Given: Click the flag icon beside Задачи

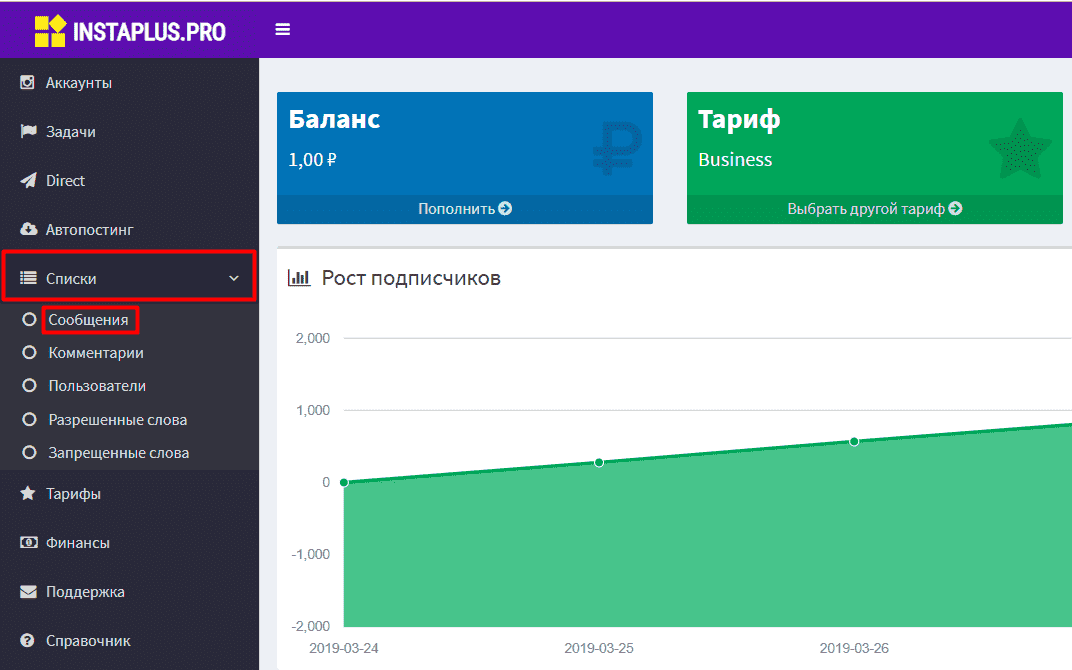Looking at the screenshot, I should [28, 131].
